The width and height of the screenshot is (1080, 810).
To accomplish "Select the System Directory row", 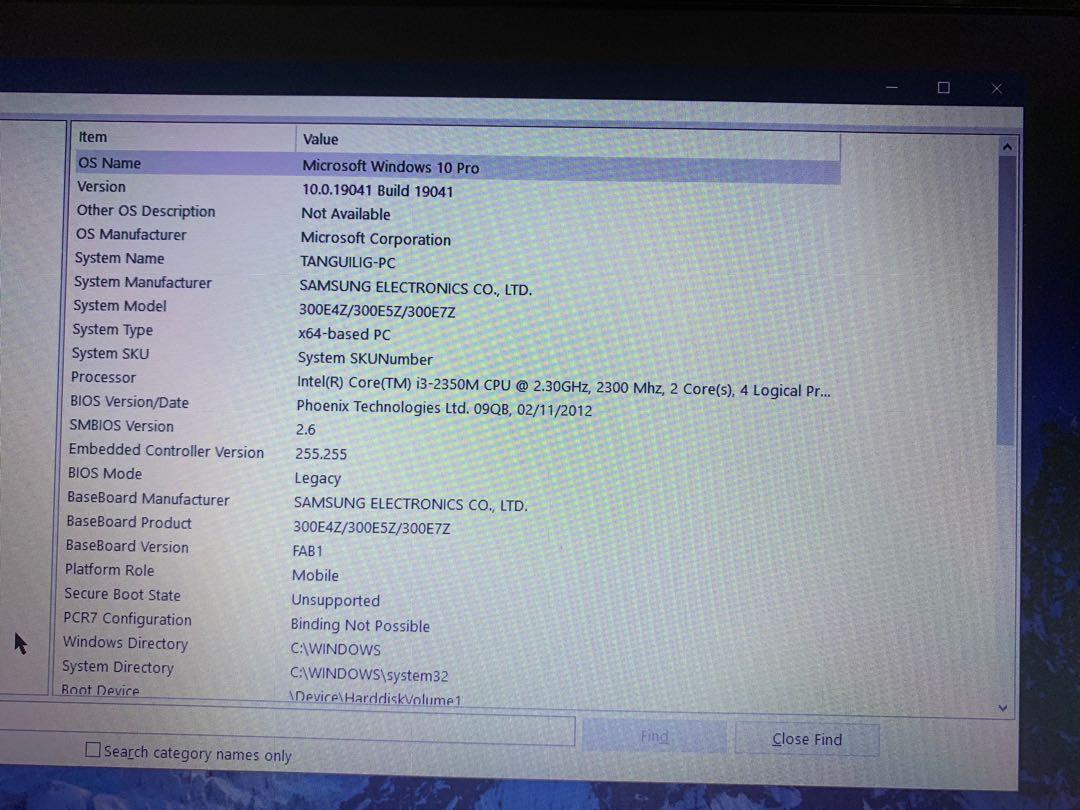I will (x=118, y=667).
